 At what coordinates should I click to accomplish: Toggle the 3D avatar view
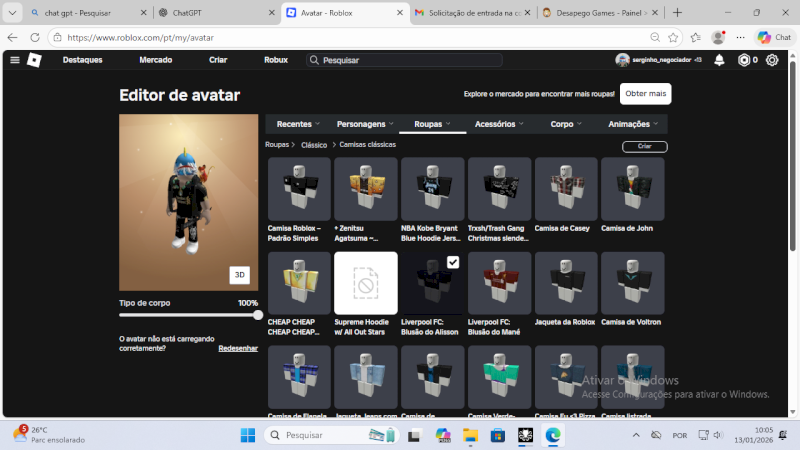click(239, 274)
